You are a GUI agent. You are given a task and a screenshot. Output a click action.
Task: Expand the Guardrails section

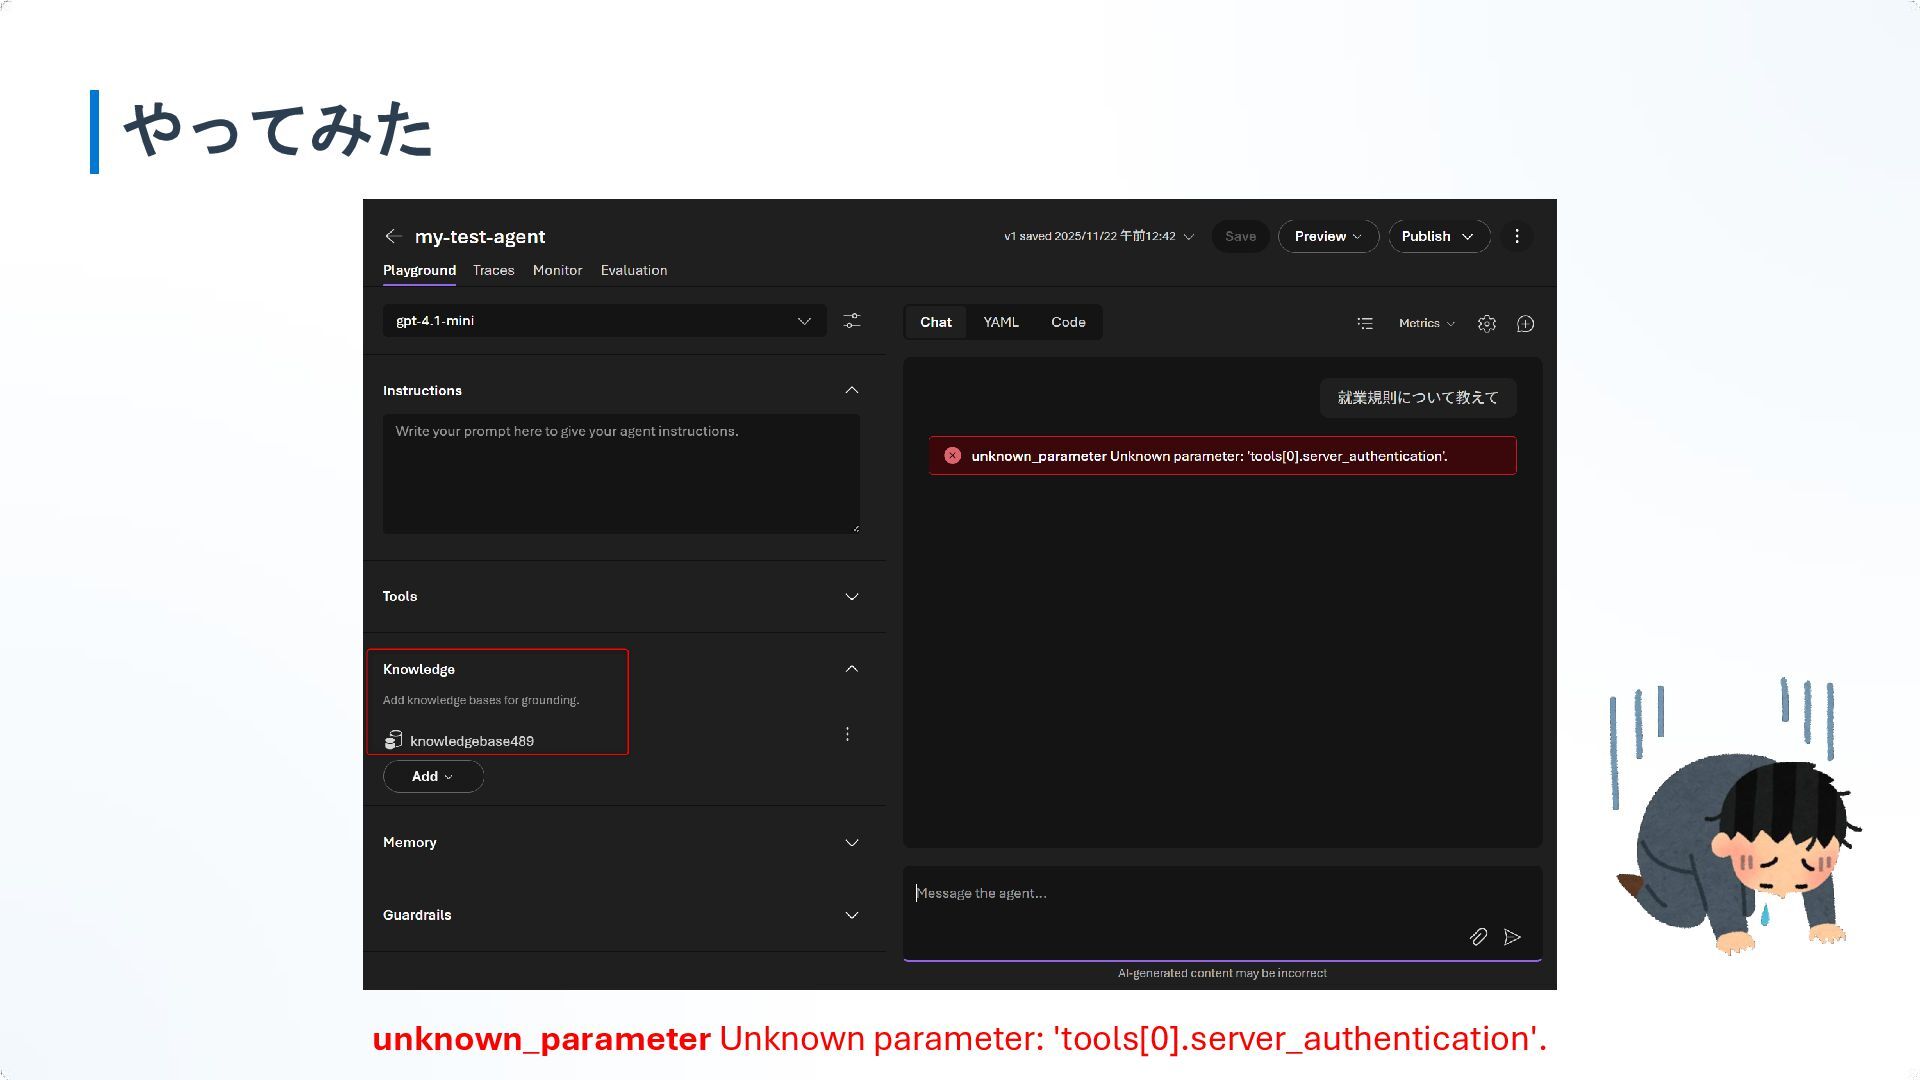coord(852,915)
